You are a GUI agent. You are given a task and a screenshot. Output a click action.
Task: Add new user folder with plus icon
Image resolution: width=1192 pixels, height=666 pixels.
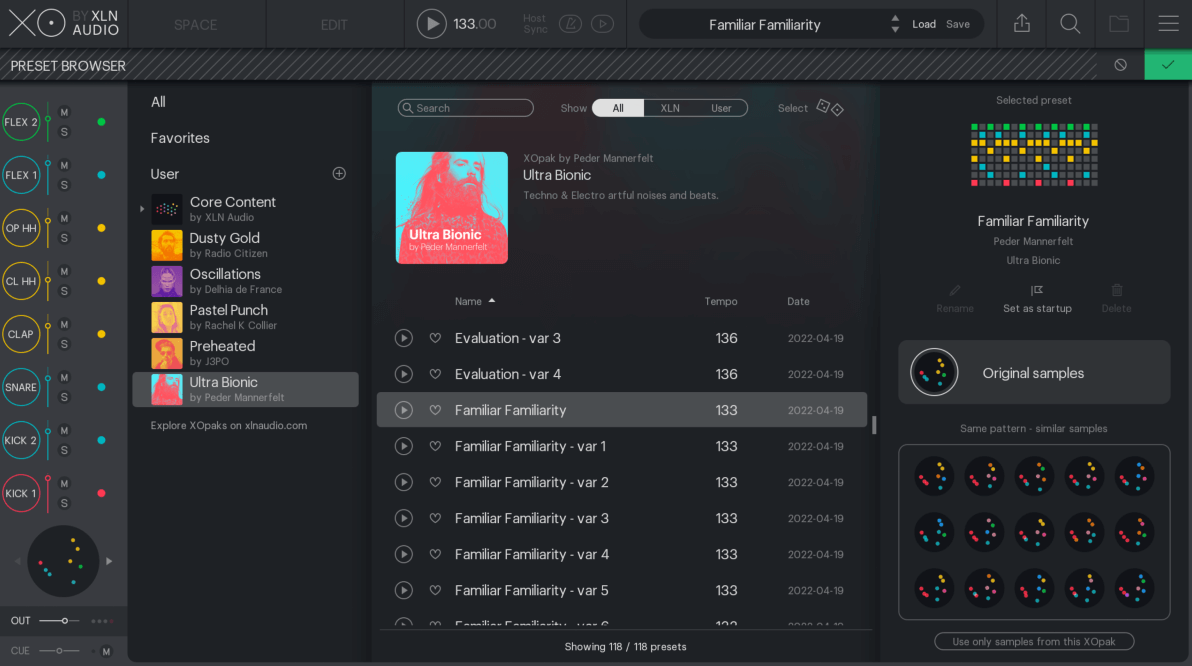[x=339, y=174]
